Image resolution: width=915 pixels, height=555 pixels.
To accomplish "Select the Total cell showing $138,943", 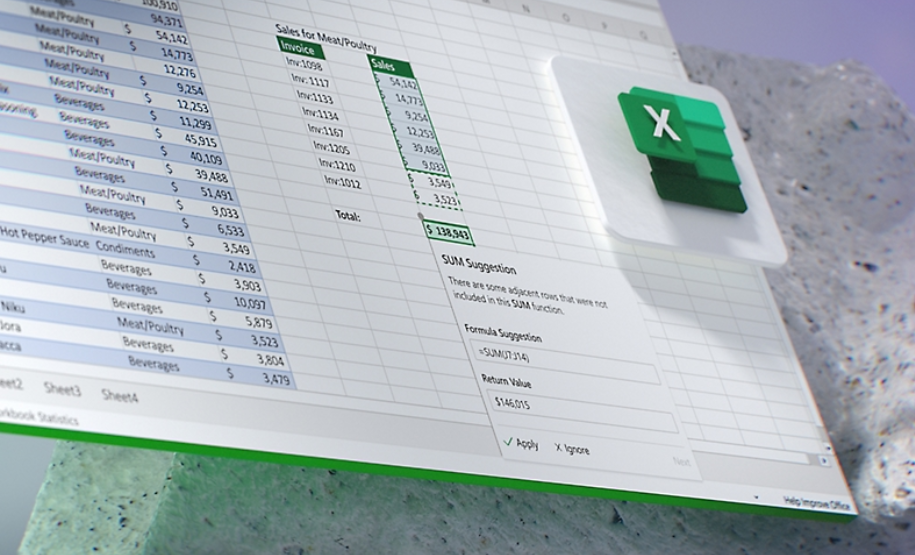I will point(448,233).
